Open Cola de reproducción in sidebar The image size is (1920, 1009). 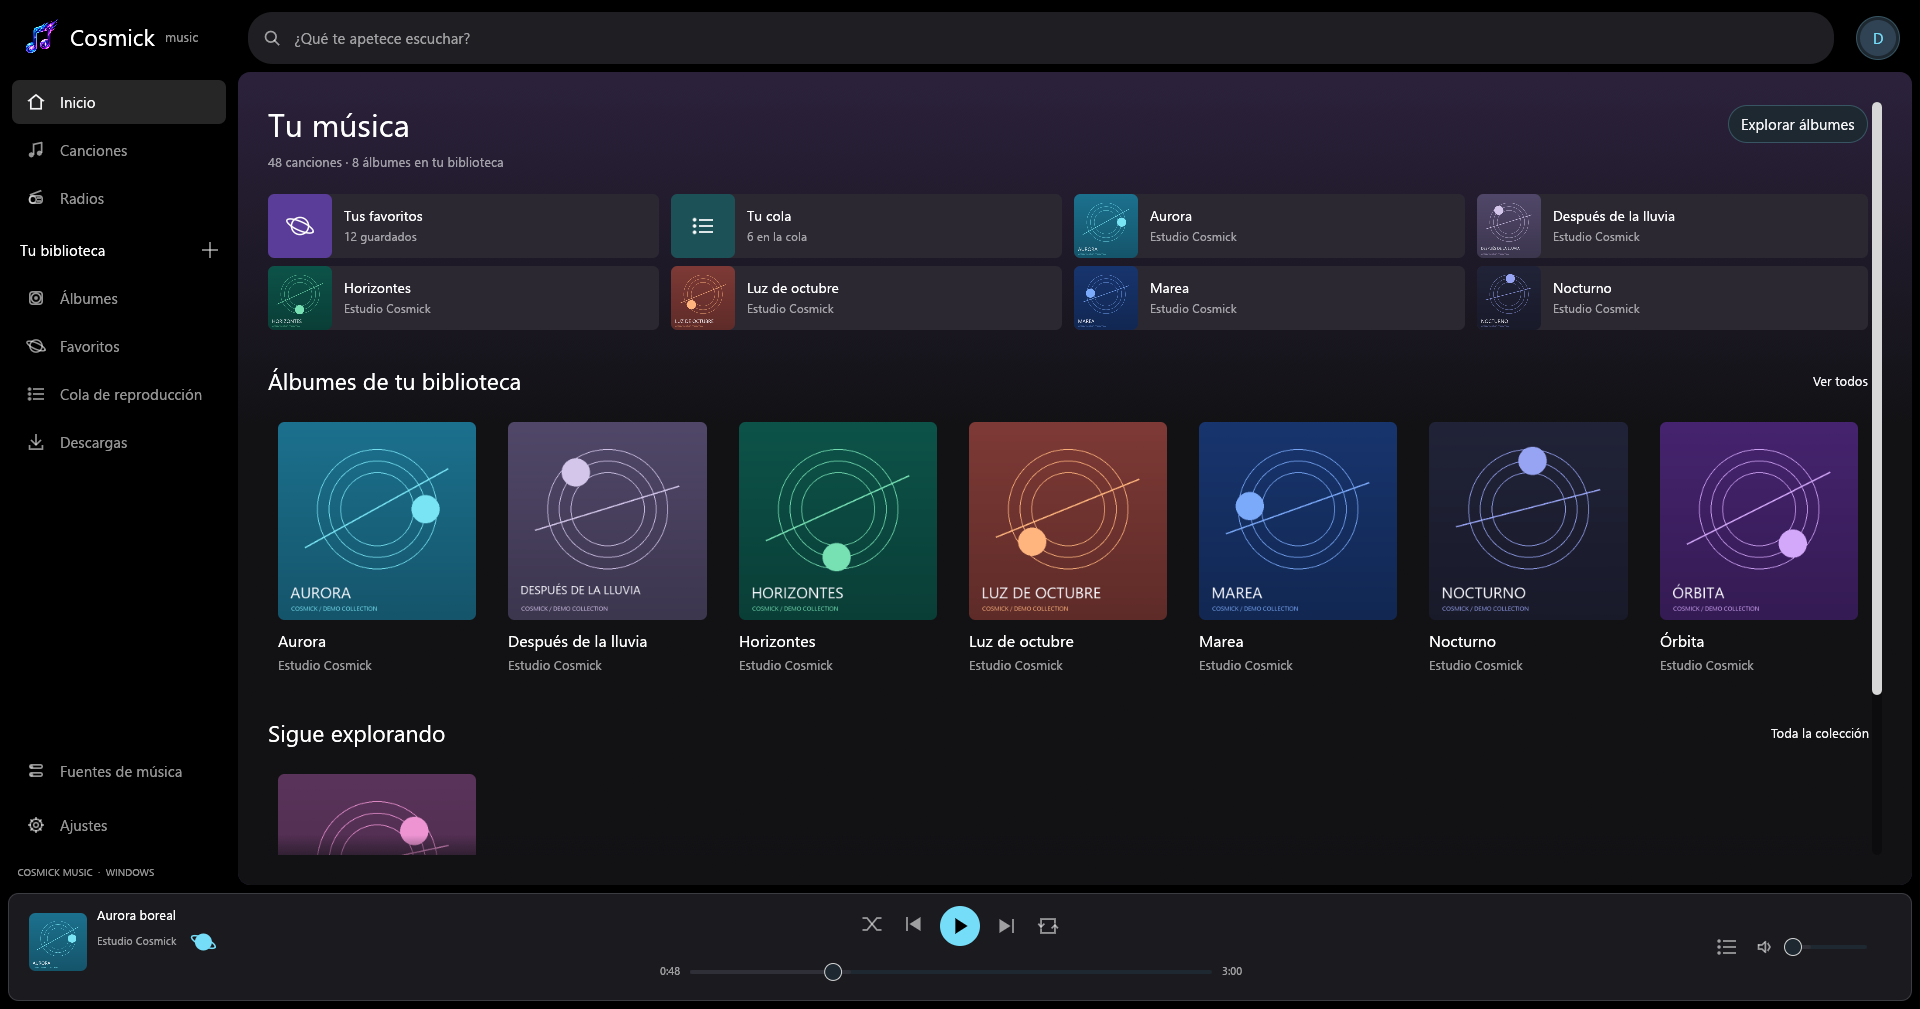coord(119,394)
